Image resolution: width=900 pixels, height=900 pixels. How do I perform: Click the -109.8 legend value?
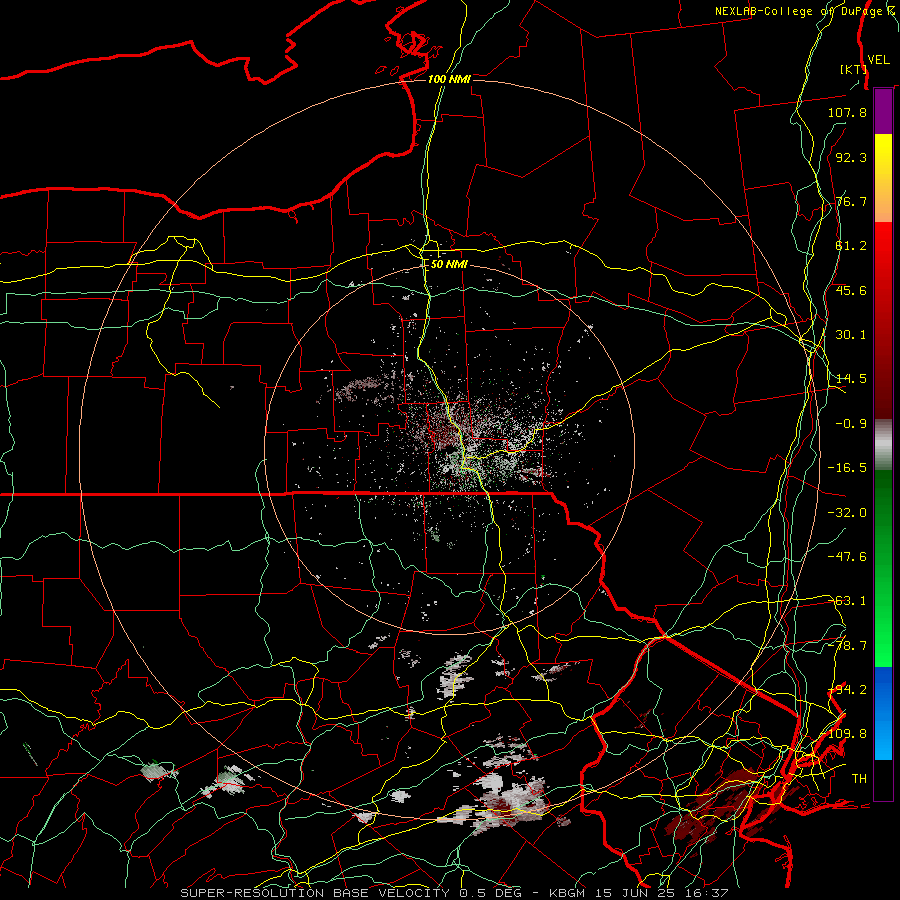pos(847,734)
